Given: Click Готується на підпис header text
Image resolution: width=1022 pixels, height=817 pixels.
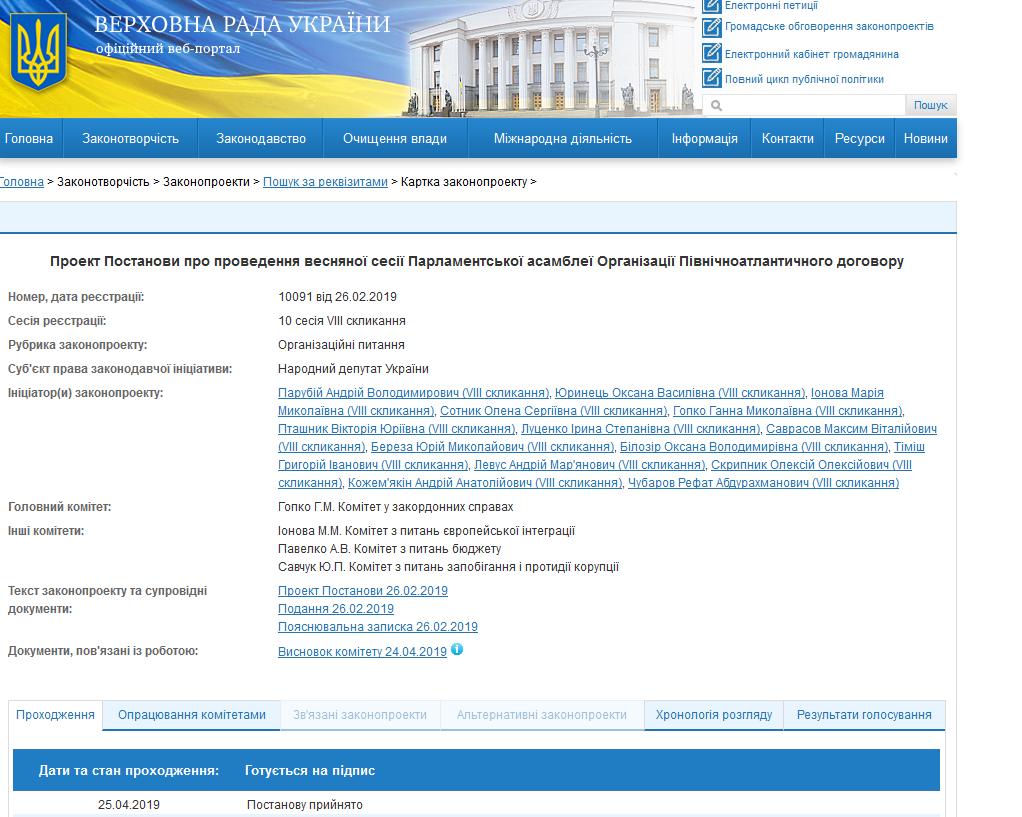Looking at the screenshot, I should tap(310, 770).
